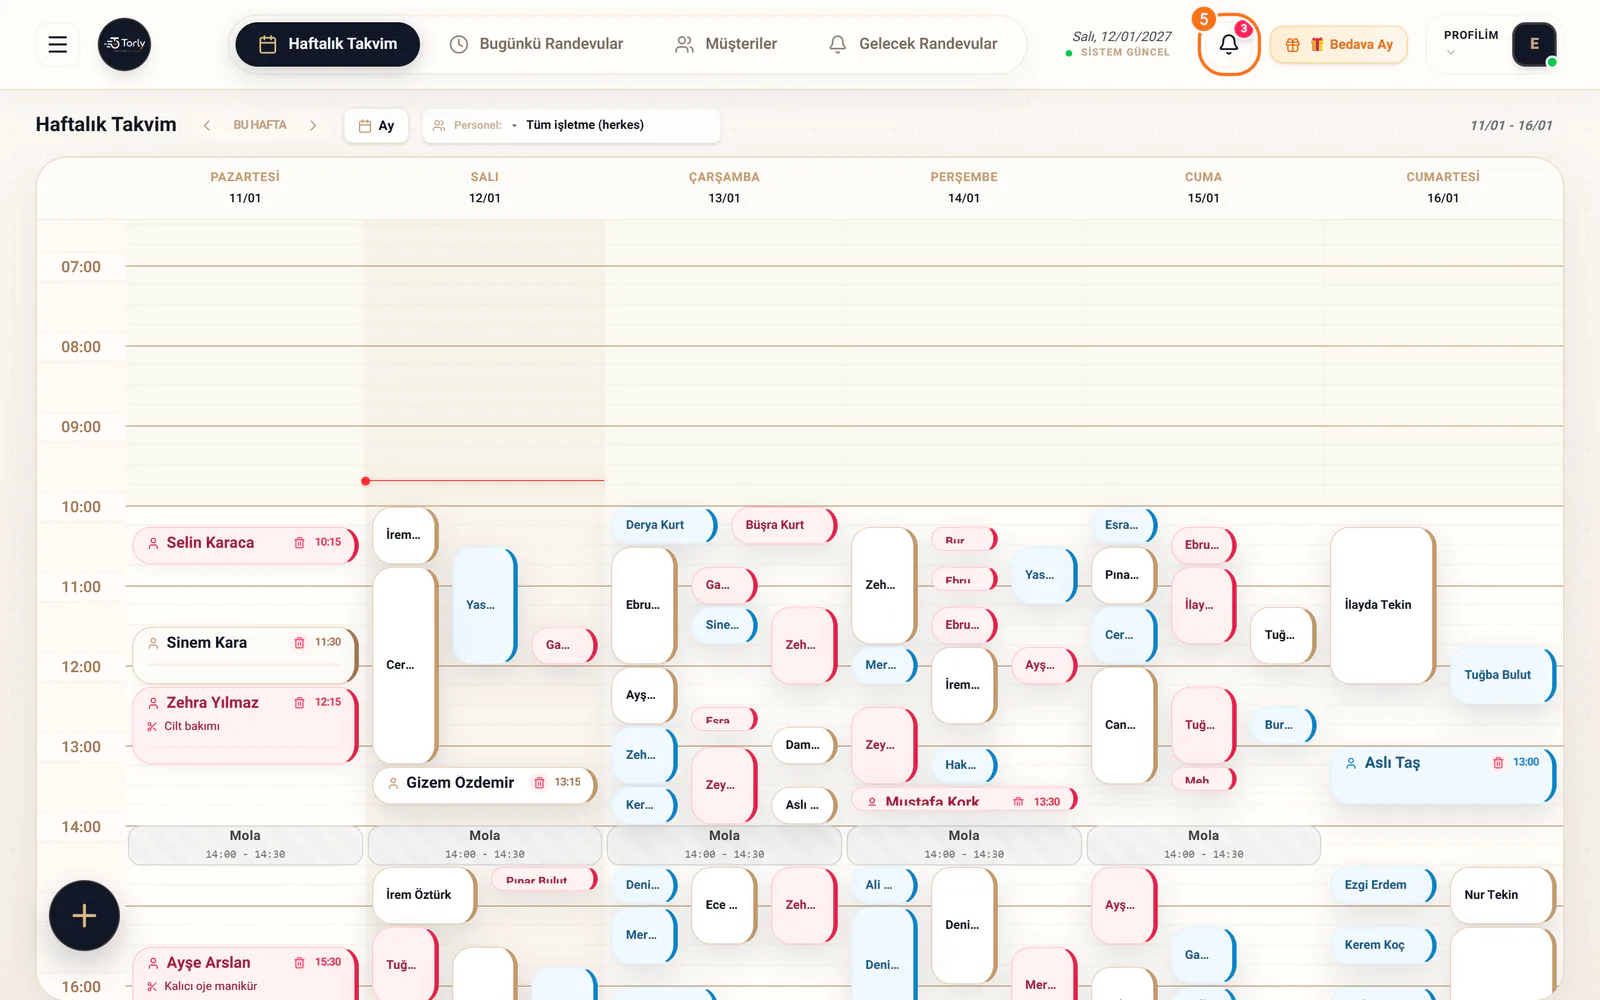Select the Gelecek Randevular tab
The image size is (1600, 1000).
(913, 44)
